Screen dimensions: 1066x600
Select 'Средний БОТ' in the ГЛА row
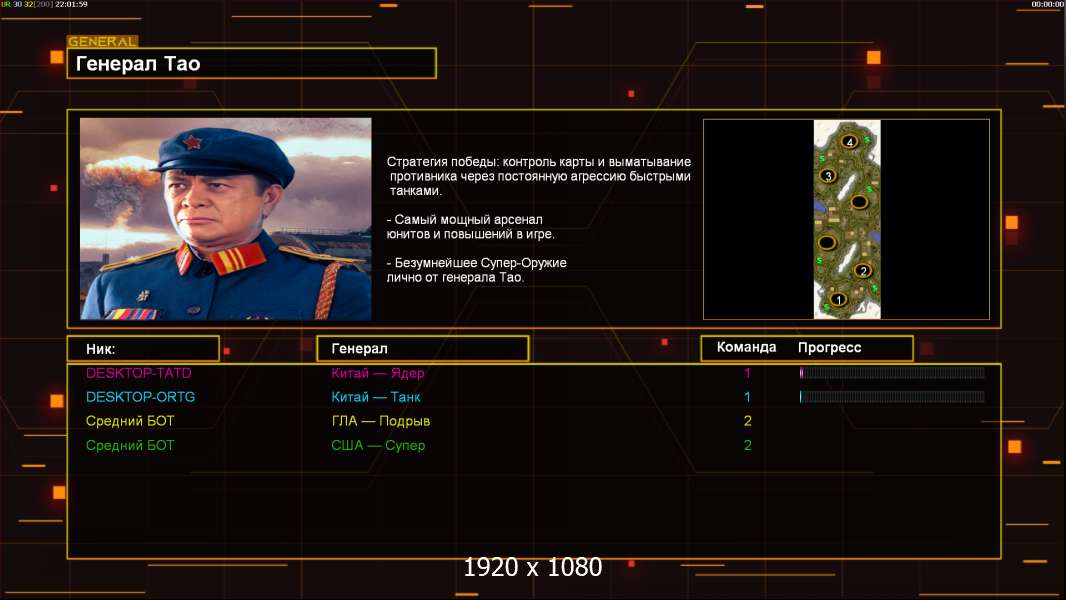130,421
